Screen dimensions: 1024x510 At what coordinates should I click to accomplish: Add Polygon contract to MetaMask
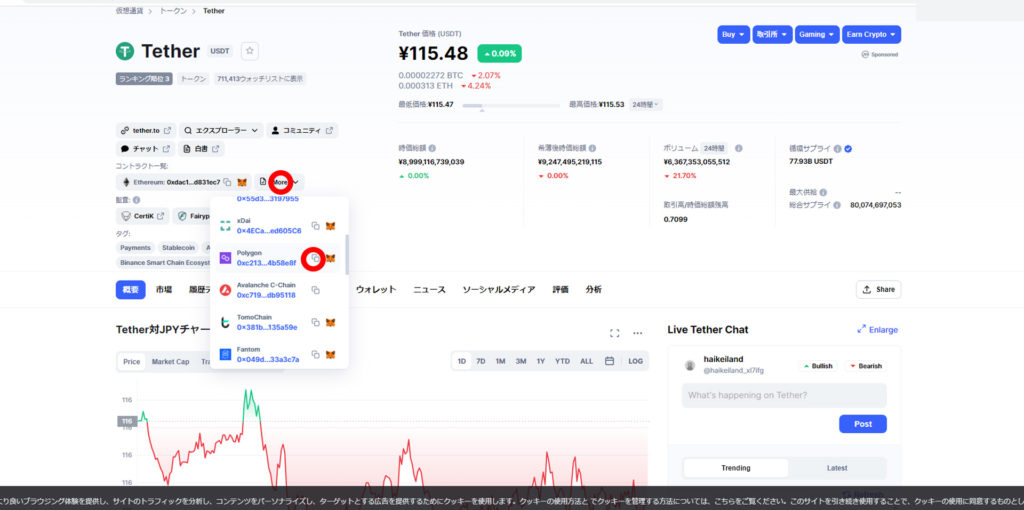click(x=331, y=258)
